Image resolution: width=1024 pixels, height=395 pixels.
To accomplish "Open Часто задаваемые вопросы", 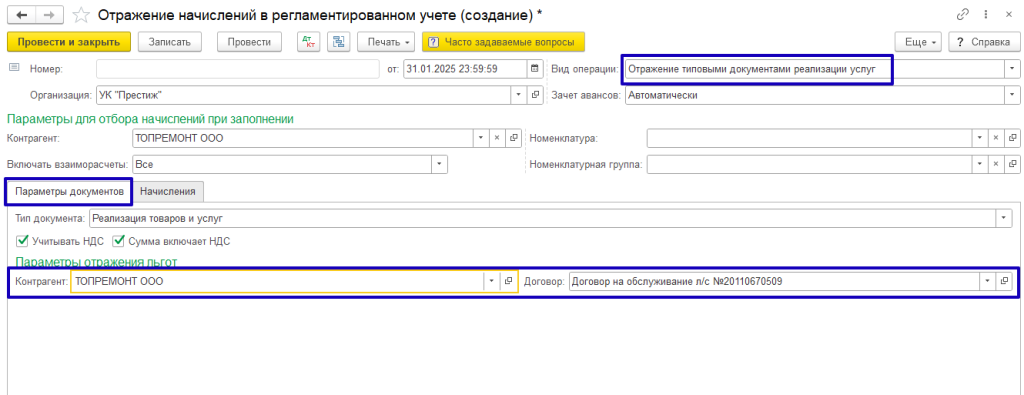I will pyautogui.click(x=504, y=42).
